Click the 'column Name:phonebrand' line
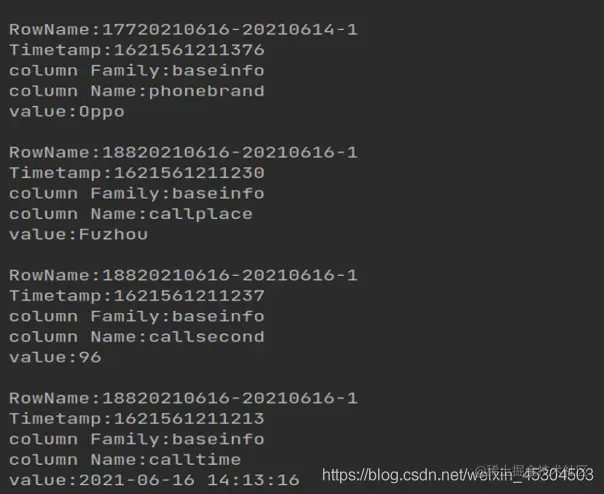Screen dimensions: 604x494 pyautogui.click(x=137, y=91)
